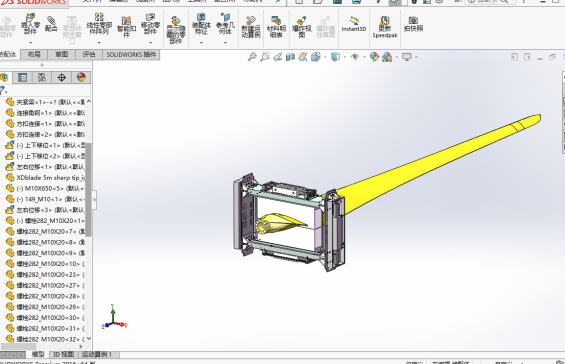
Task: Select Move Component (移动零部件) tool
Action: pos(150,25)
